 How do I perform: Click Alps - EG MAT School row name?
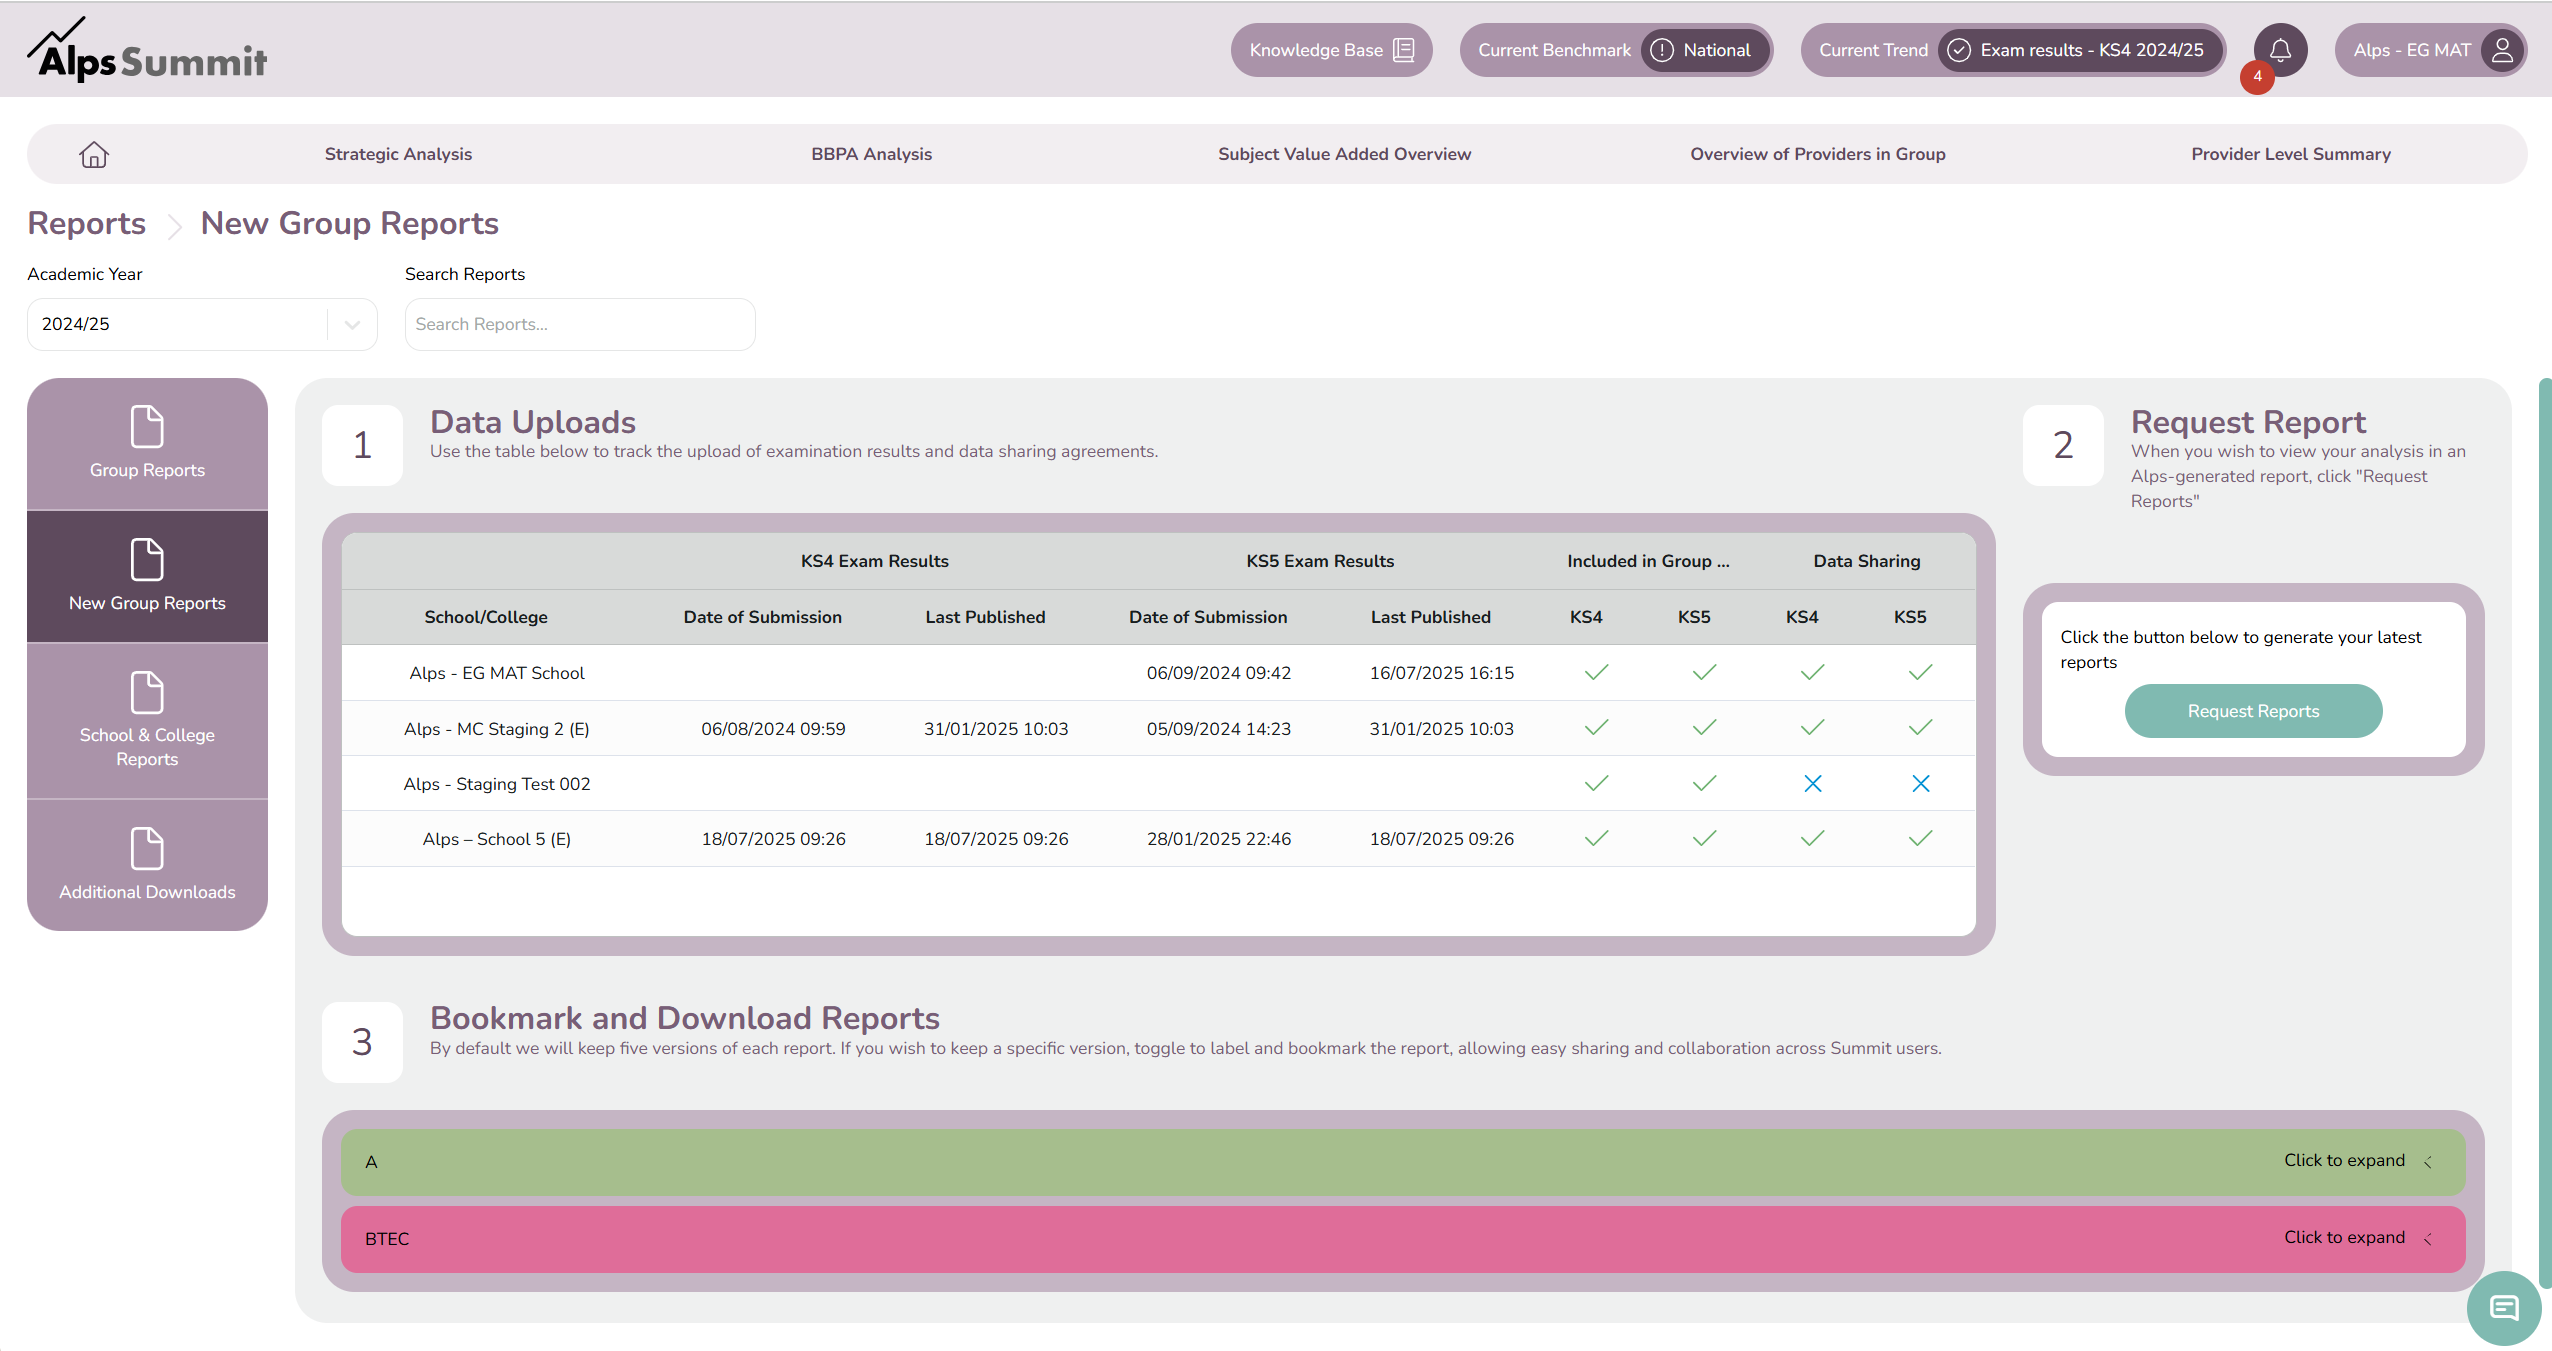497,673
